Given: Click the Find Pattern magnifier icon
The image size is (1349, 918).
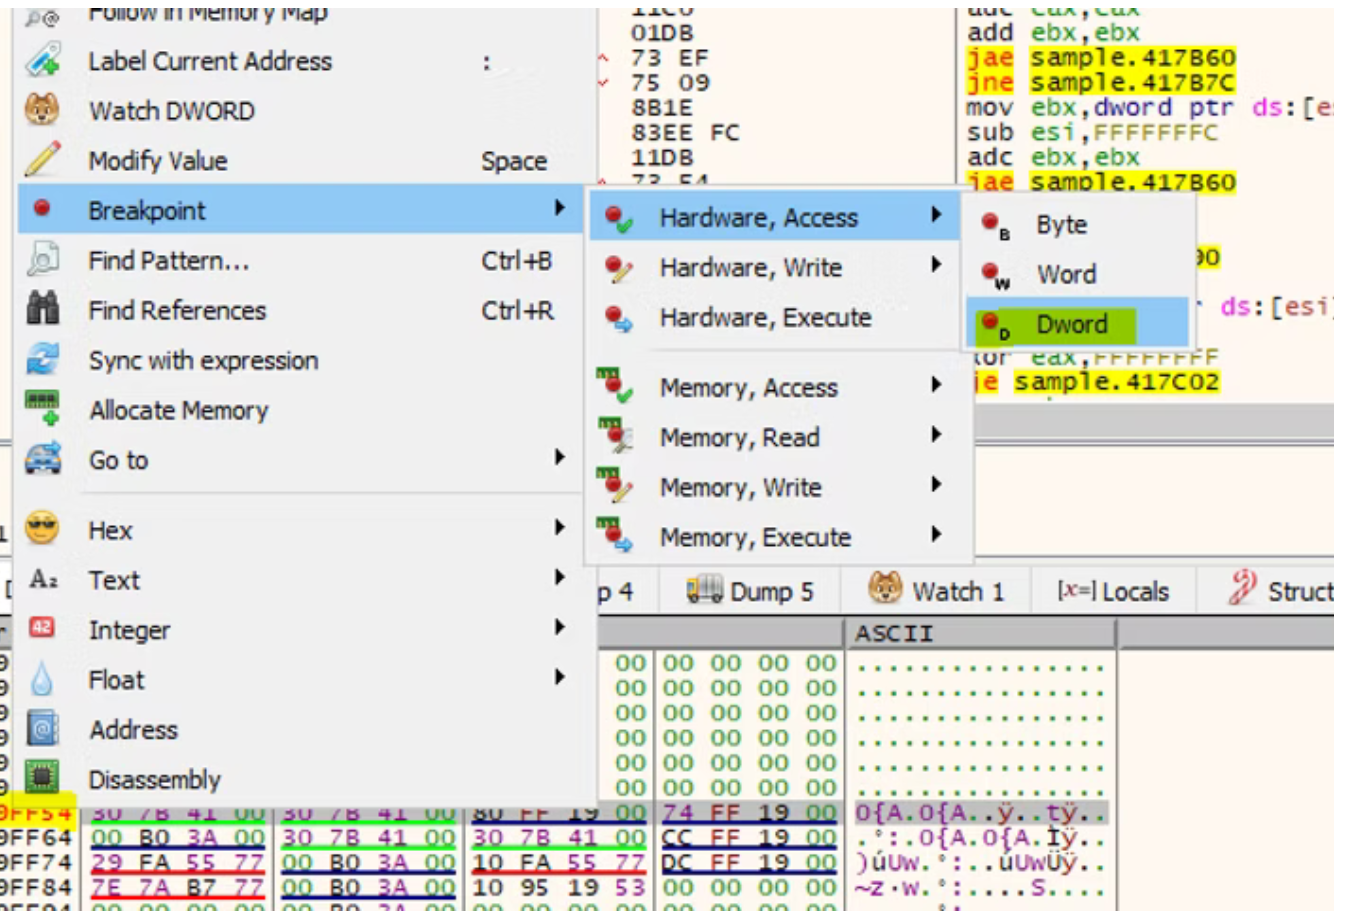Looking at the screenshot, I should pos(42,260).
